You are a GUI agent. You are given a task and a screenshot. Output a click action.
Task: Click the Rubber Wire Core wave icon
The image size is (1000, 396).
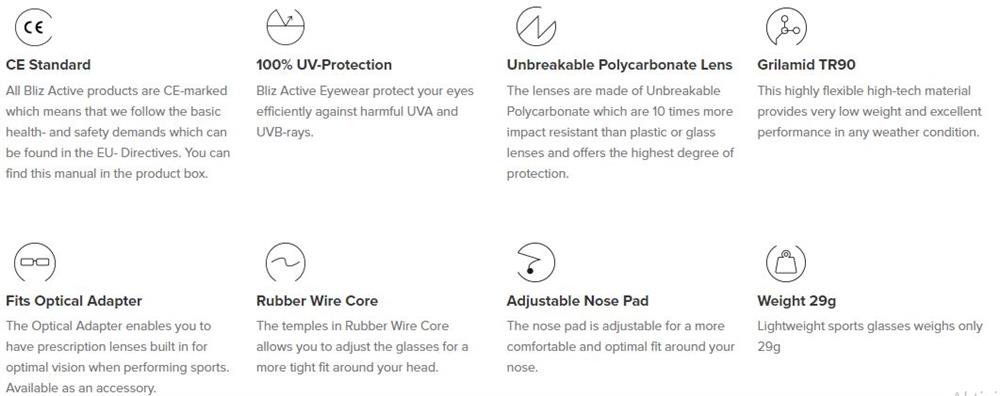point(285,262)
